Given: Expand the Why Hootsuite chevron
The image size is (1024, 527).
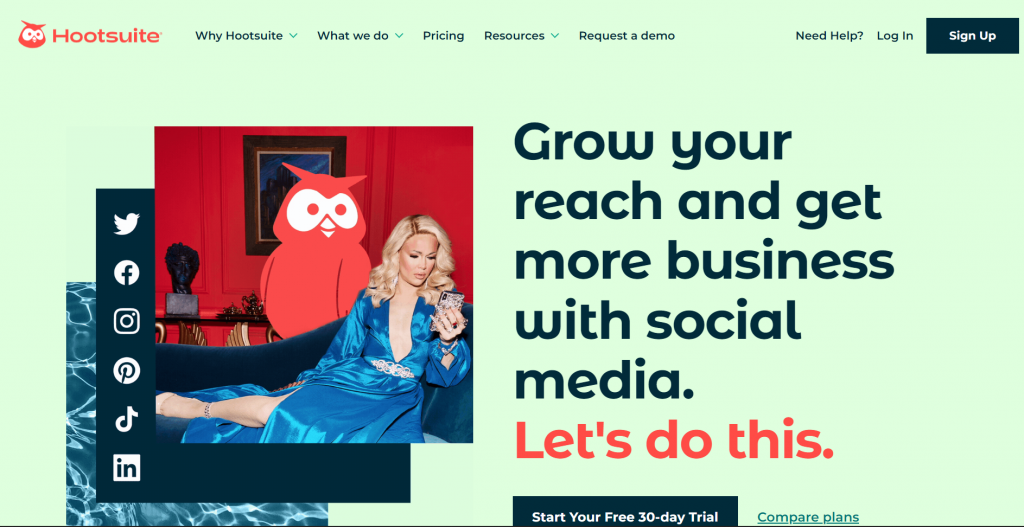Looking at the screenshot, I should pyautogui.click(x=293, y=36).
